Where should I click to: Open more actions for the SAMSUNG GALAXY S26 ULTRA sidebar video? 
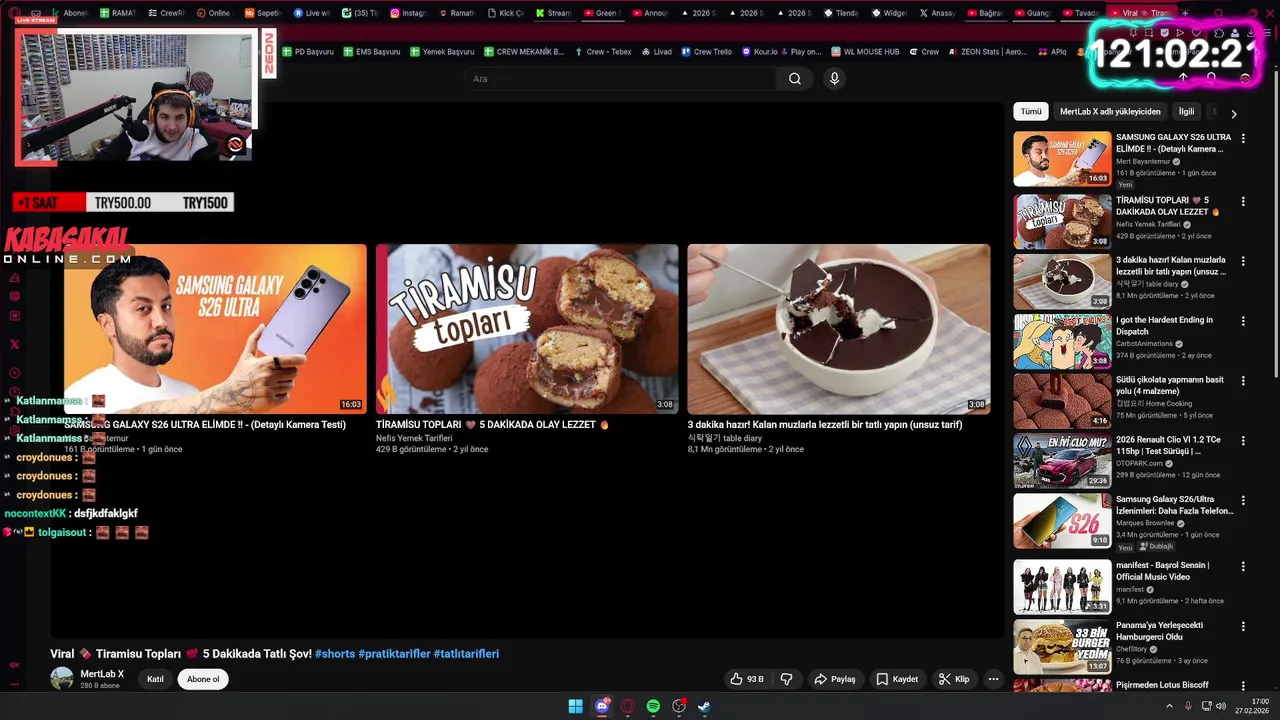pos(1243,138)
